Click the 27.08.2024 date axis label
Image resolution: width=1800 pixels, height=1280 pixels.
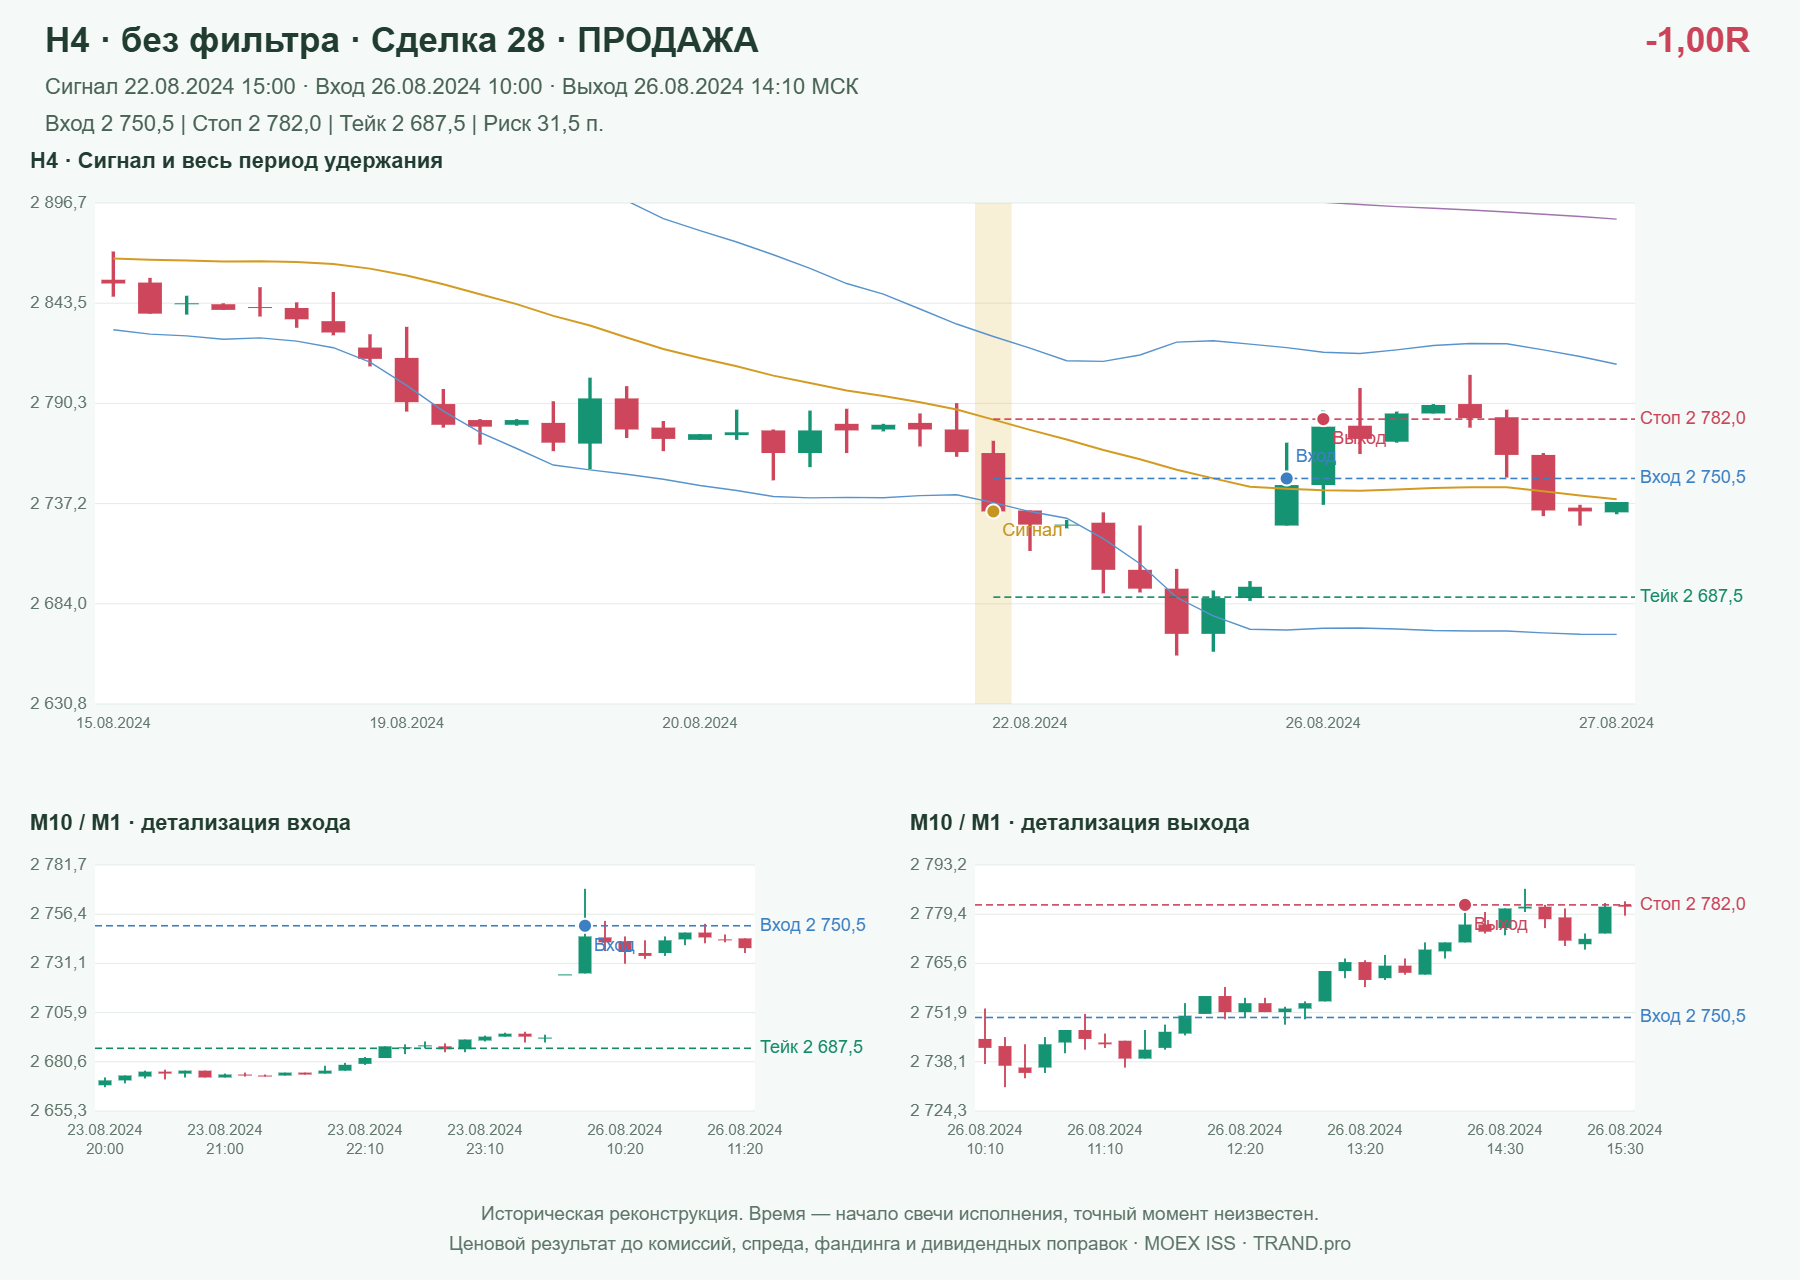point(1616,723)
